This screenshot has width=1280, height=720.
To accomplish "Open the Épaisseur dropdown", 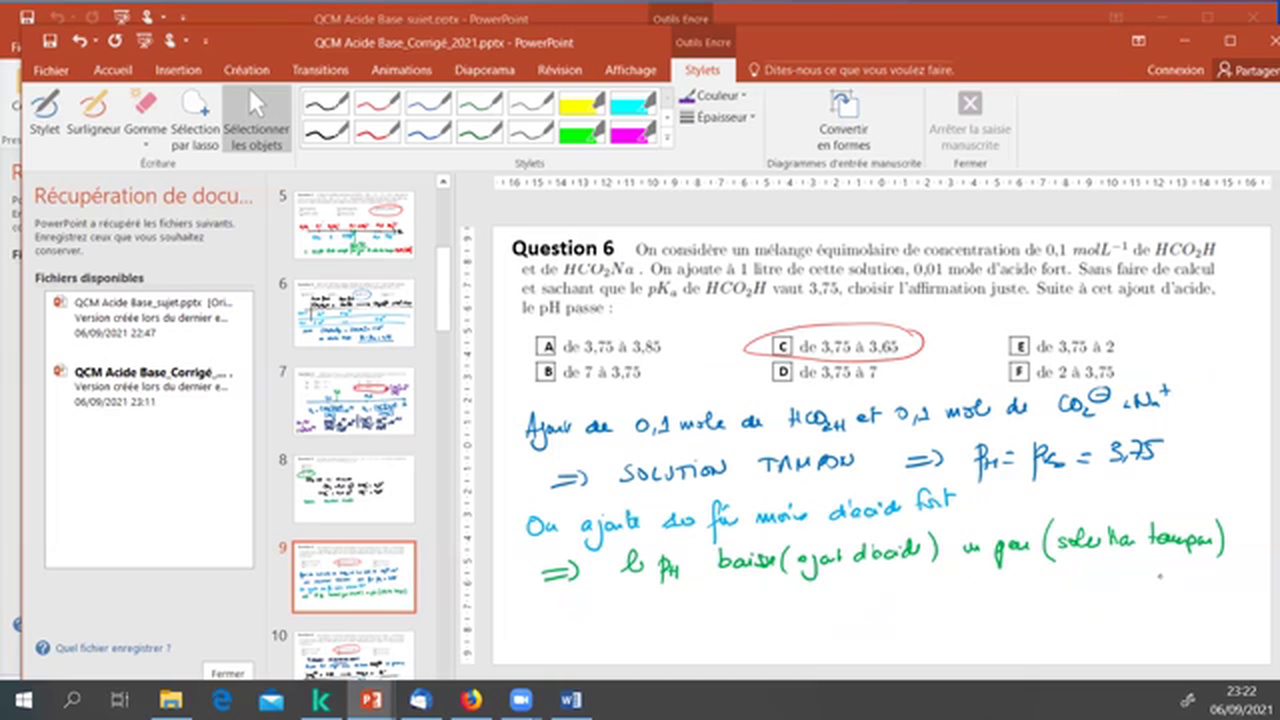I will tap(717, 117).
